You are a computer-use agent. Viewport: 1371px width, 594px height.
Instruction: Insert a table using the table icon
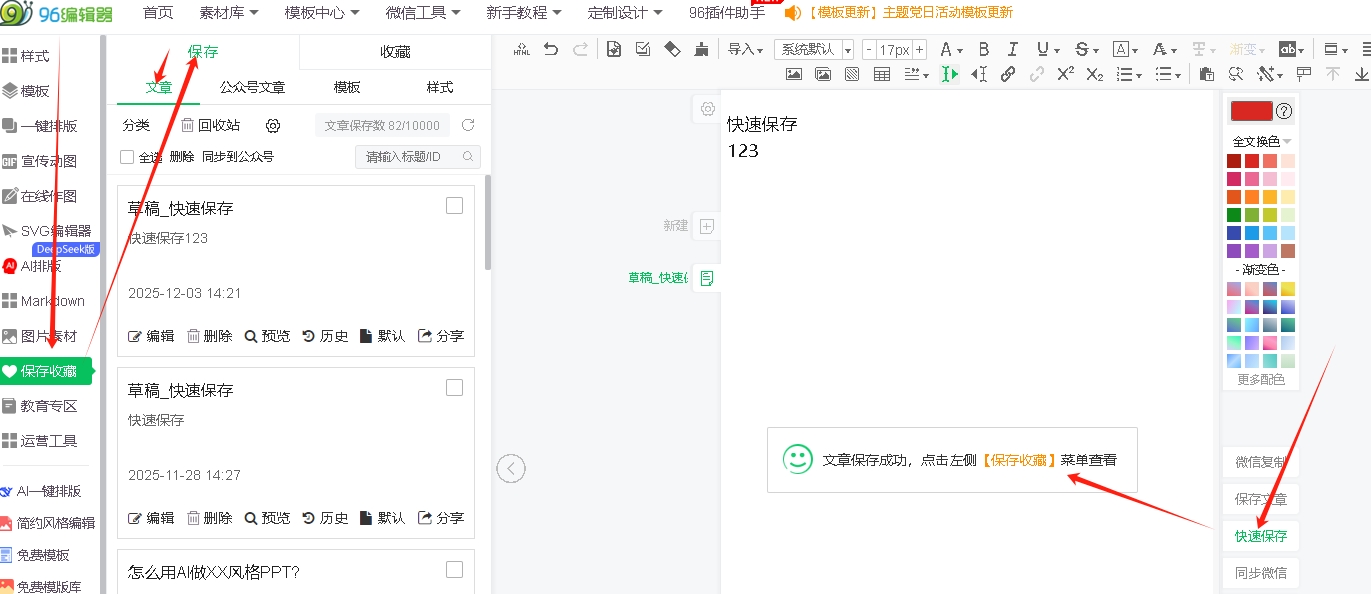[882, 74]
